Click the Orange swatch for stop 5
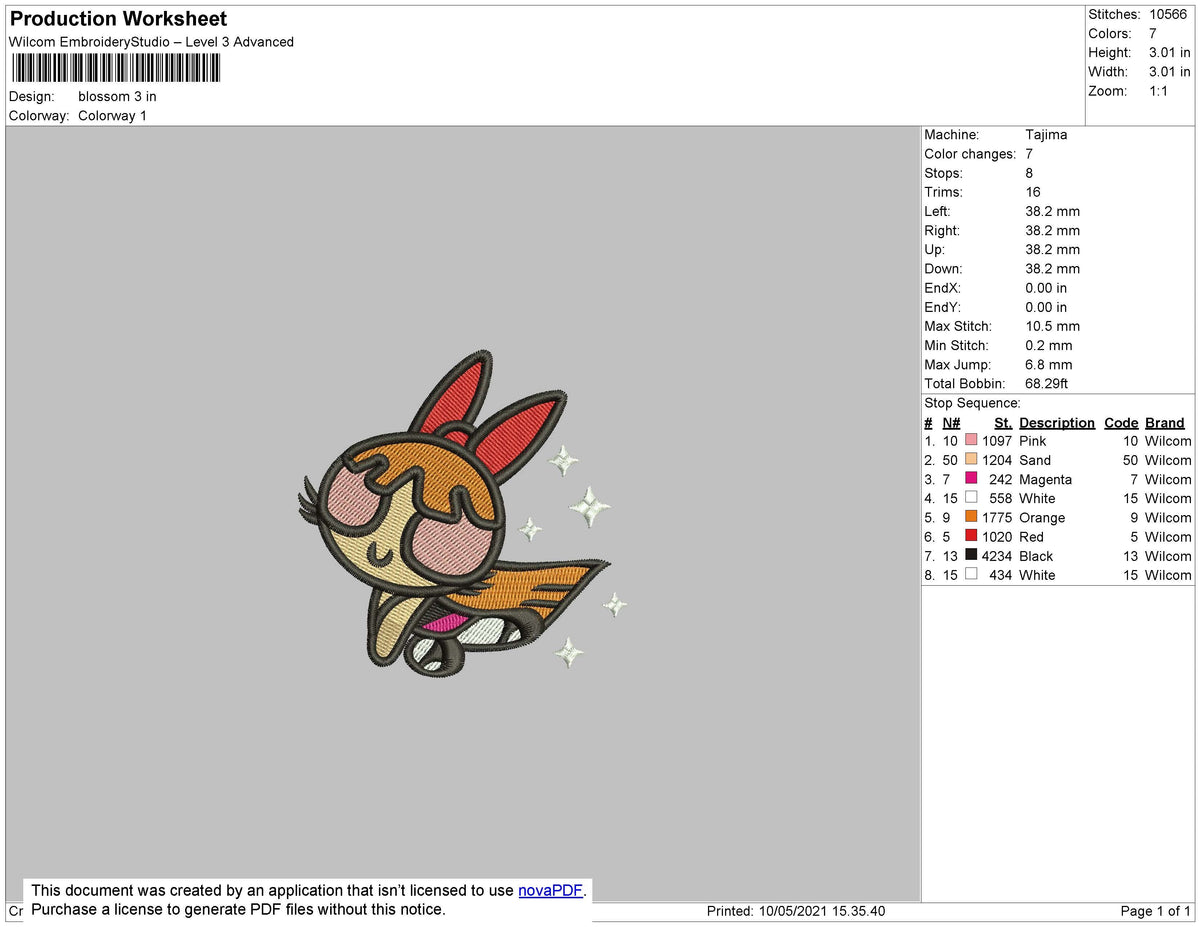This screenshot has height=927, width=1200. 970,517
